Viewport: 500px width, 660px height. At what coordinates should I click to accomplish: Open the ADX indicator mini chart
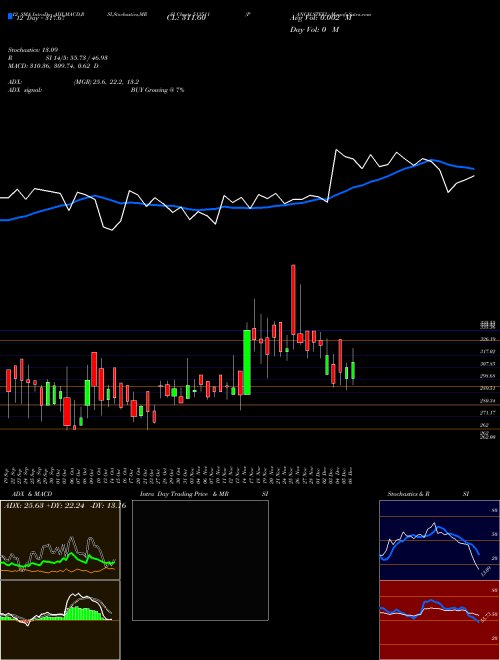(x=60, y=540)
